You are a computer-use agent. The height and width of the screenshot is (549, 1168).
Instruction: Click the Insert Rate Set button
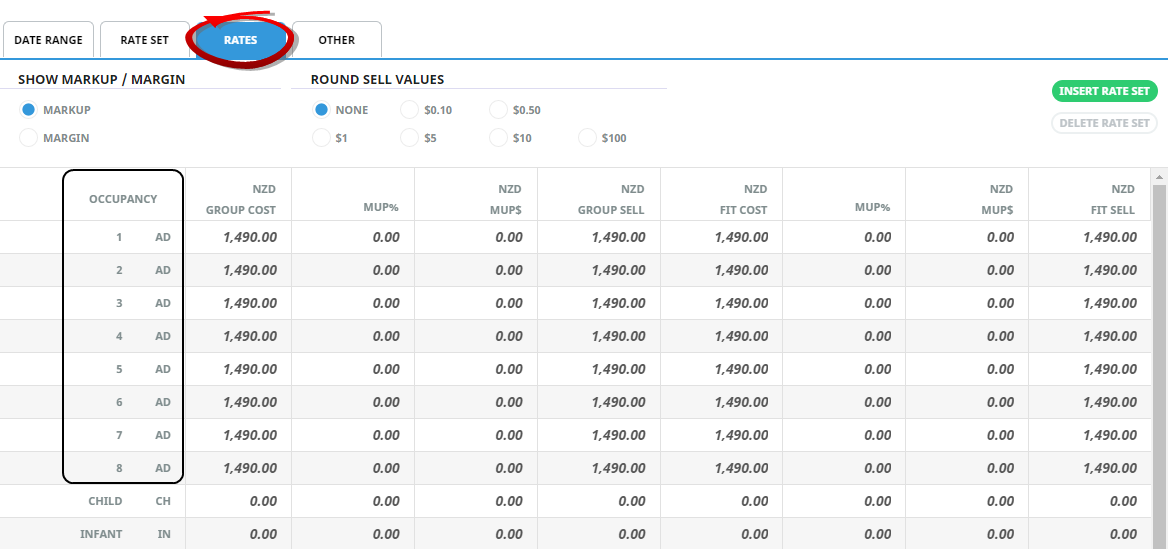coord(1104,91)
